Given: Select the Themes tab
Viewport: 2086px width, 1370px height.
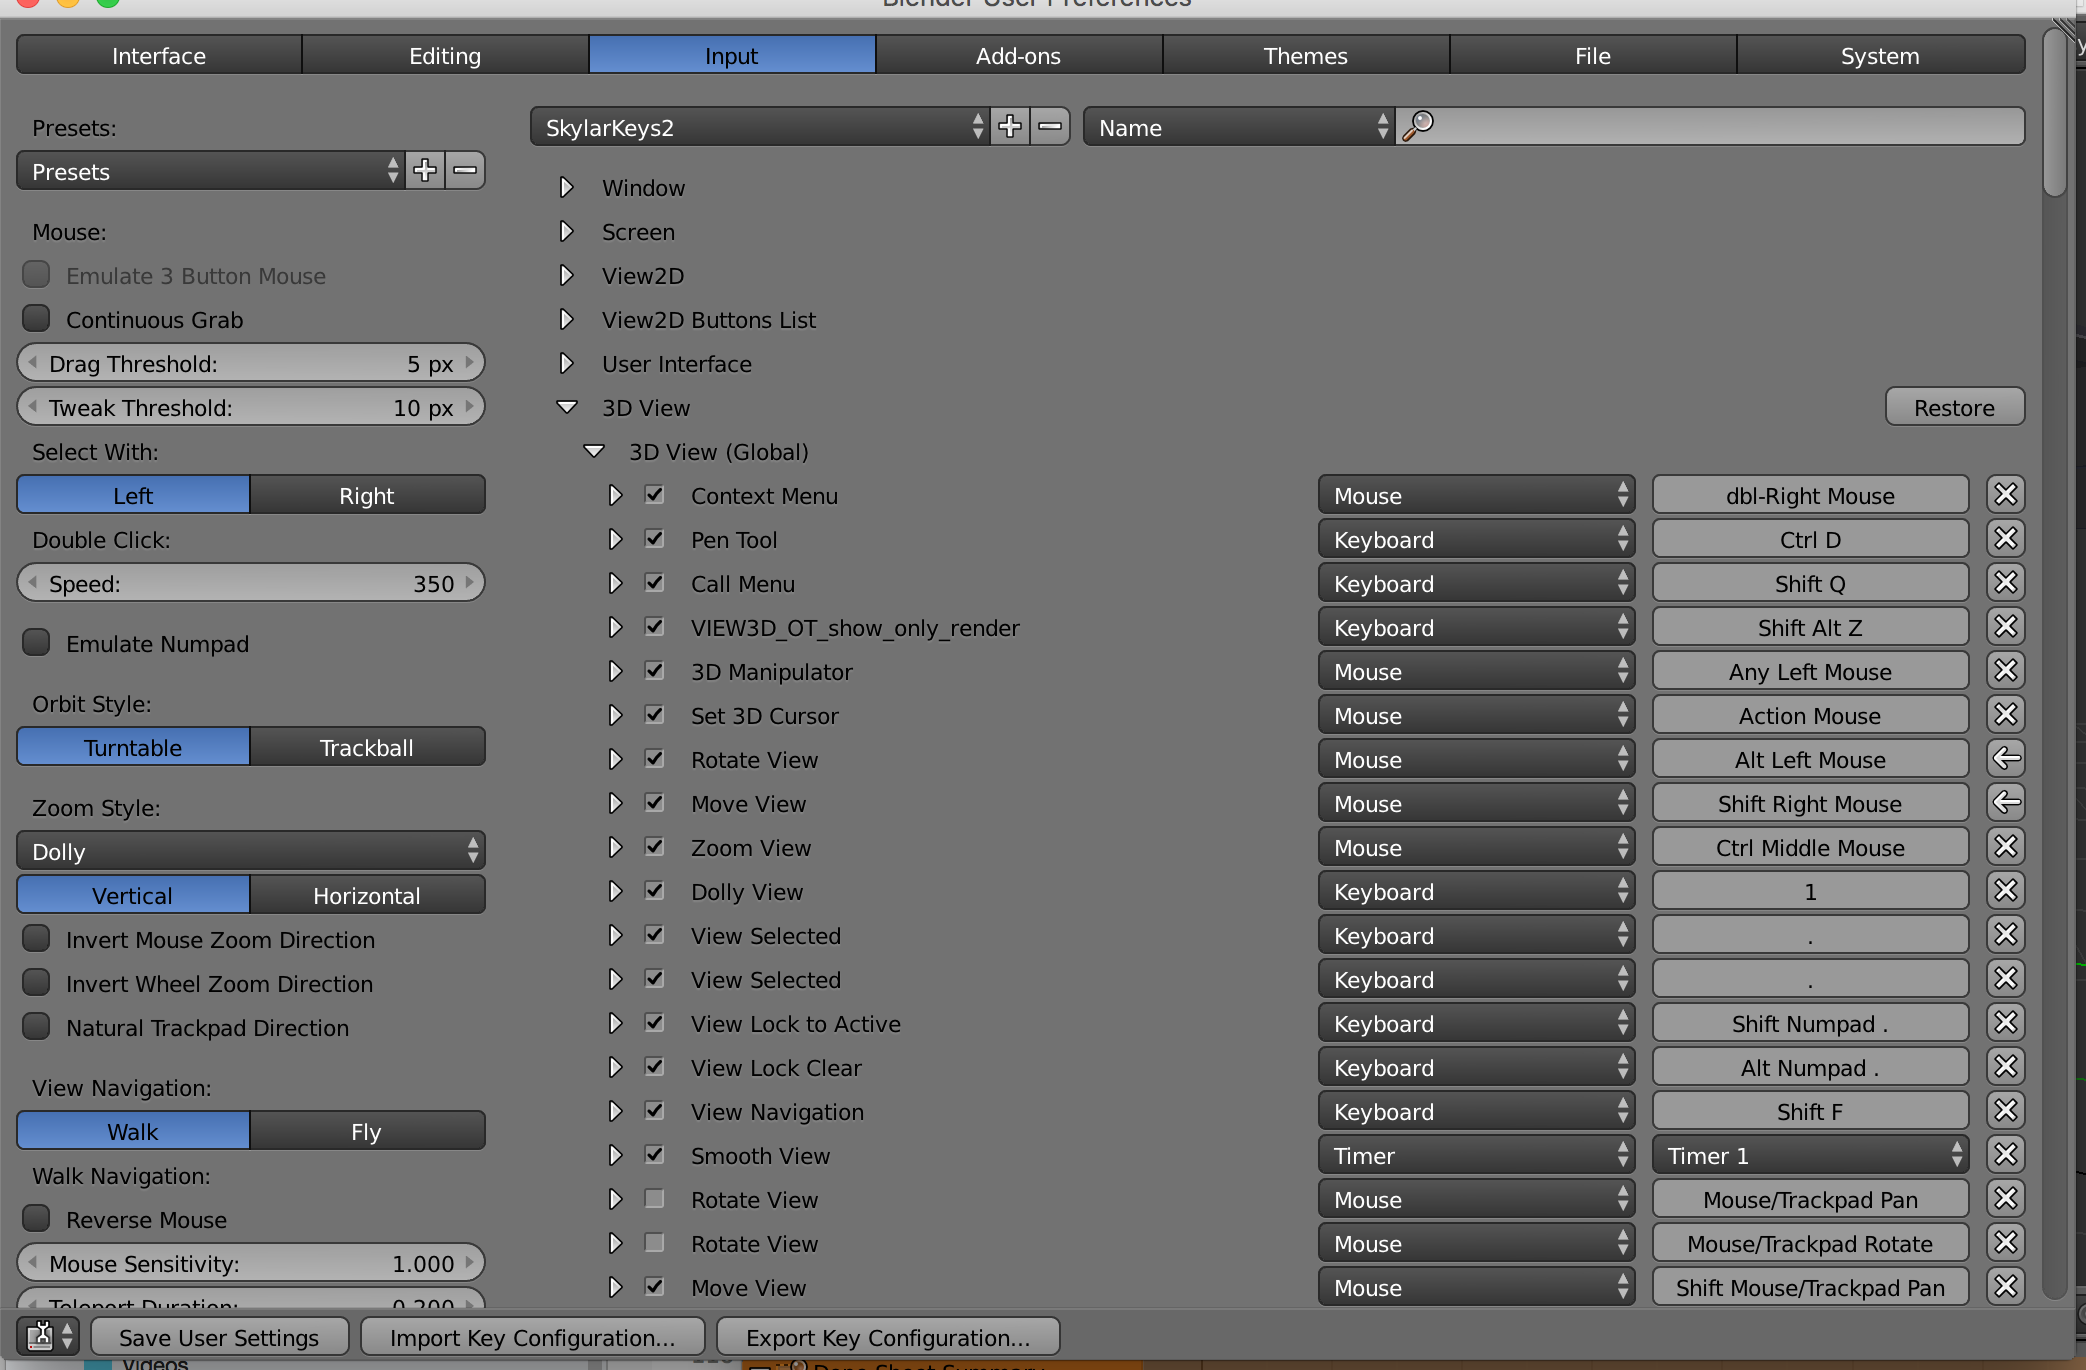Looking at the screenshot, I should [x=1302, y=55].
